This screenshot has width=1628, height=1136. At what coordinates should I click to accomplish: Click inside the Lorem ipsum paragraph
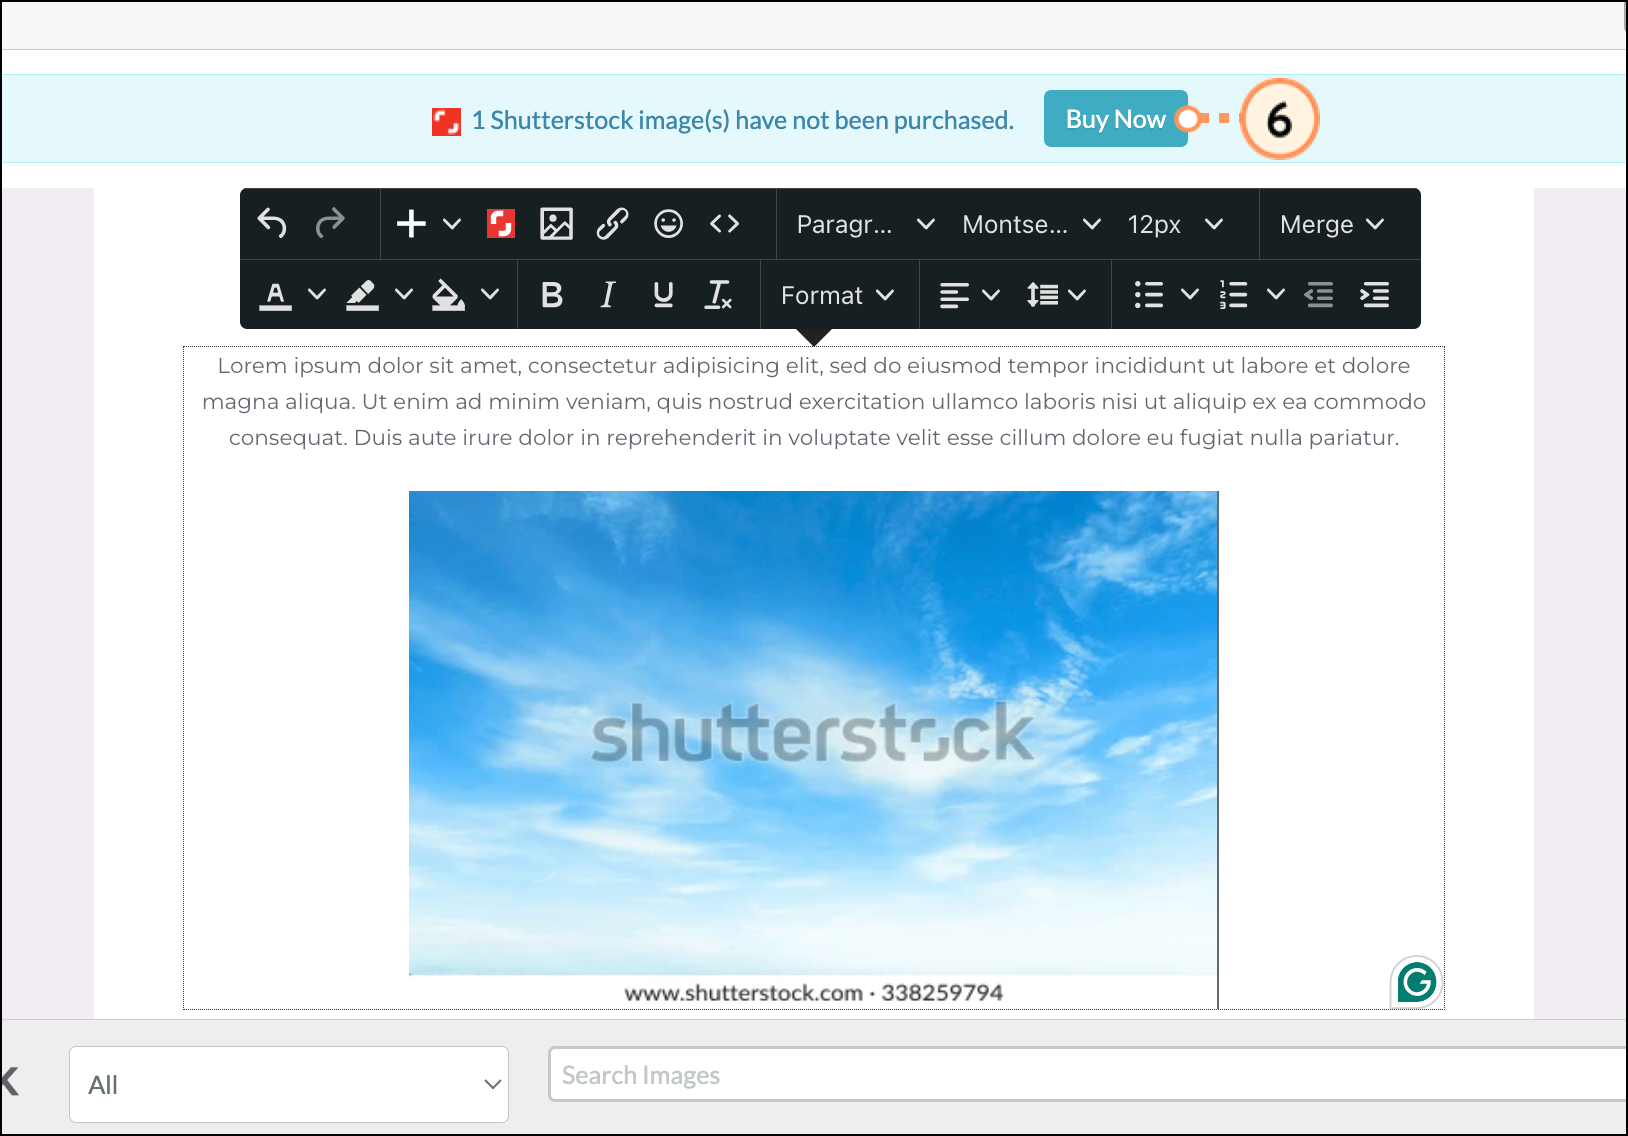[814, 401]
